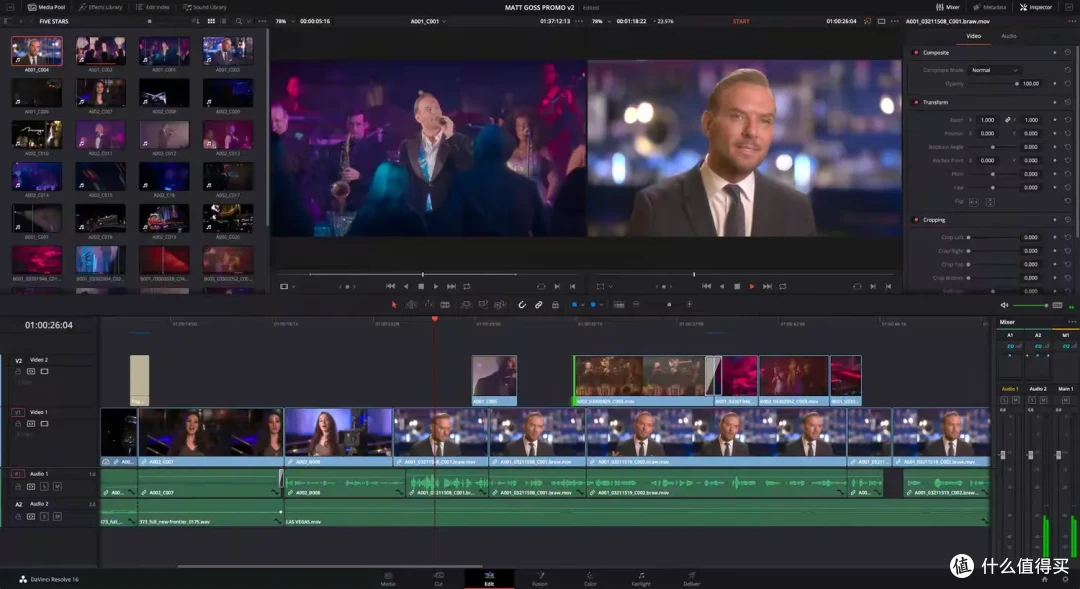Go to the Deliver page
The width and height of the screenshot is (1080, 589).
pyautogui.click(x=692, y=579)
